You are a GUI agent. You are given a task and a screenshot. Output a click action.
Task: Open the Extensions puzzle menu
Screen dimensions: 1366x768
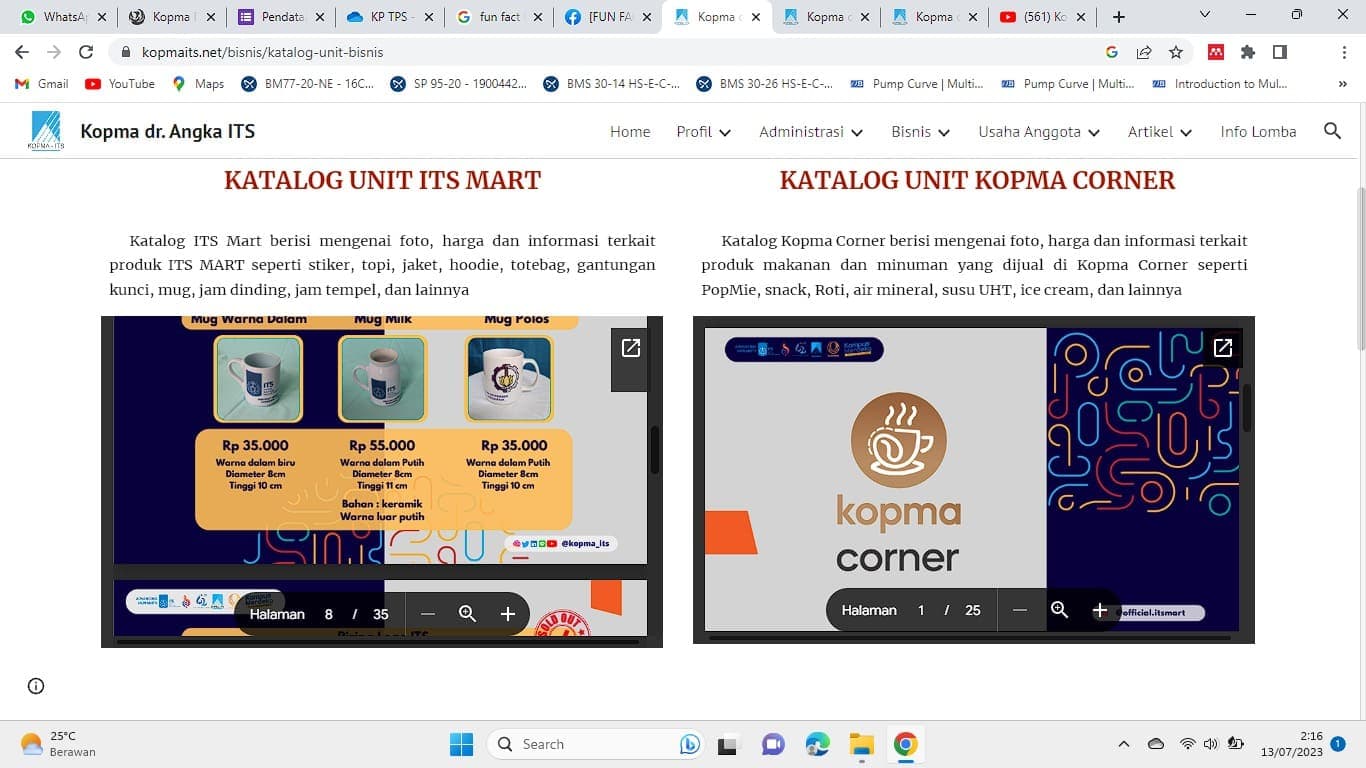(1248, 52)
